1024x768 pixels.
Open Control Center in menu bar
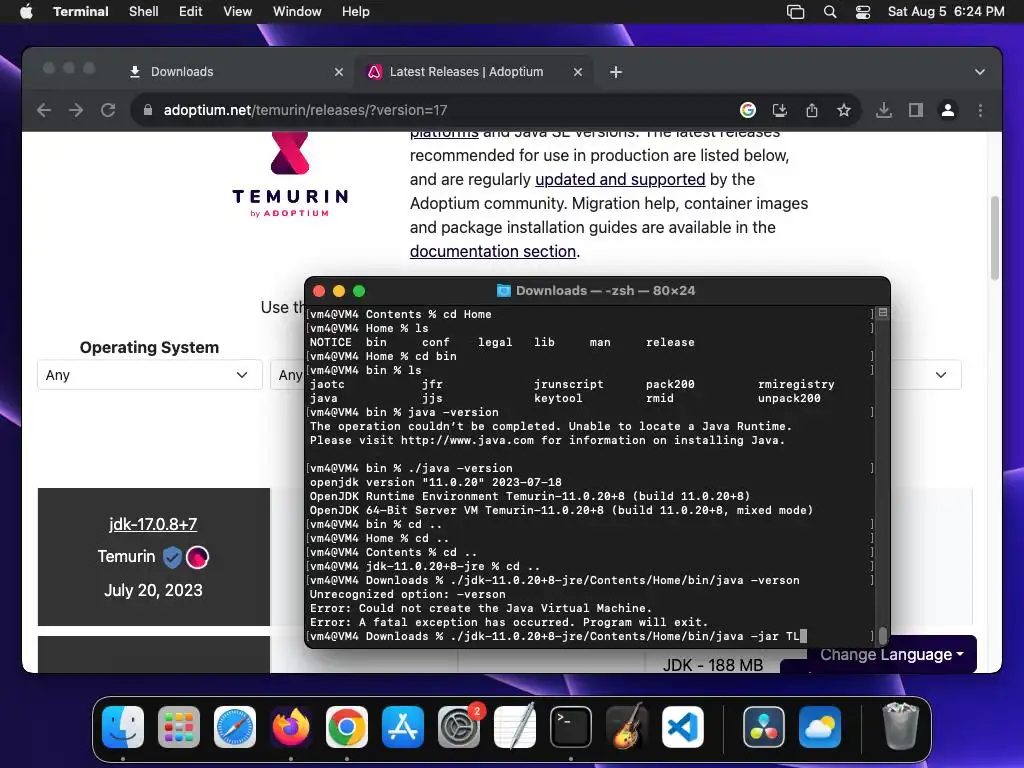click(863, 12)
